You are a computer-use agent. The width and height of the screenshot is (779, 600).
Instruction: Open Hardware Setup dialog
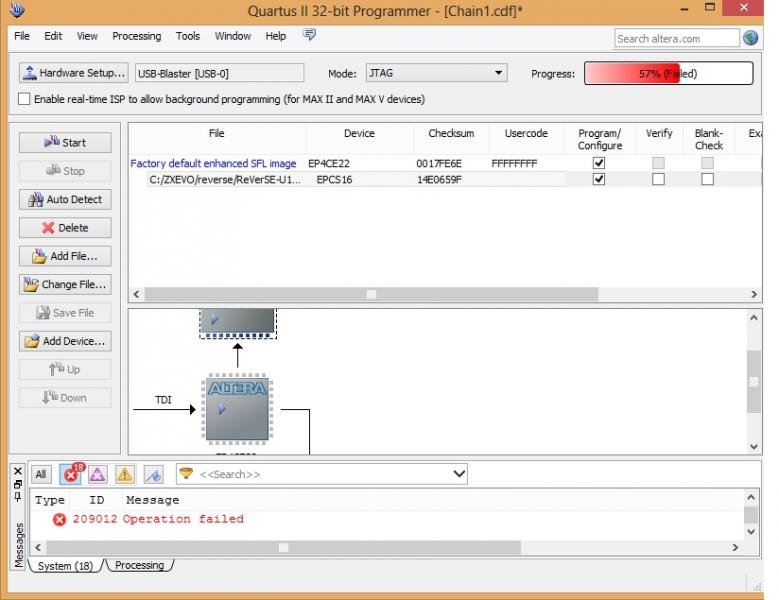tap(74, 73)
